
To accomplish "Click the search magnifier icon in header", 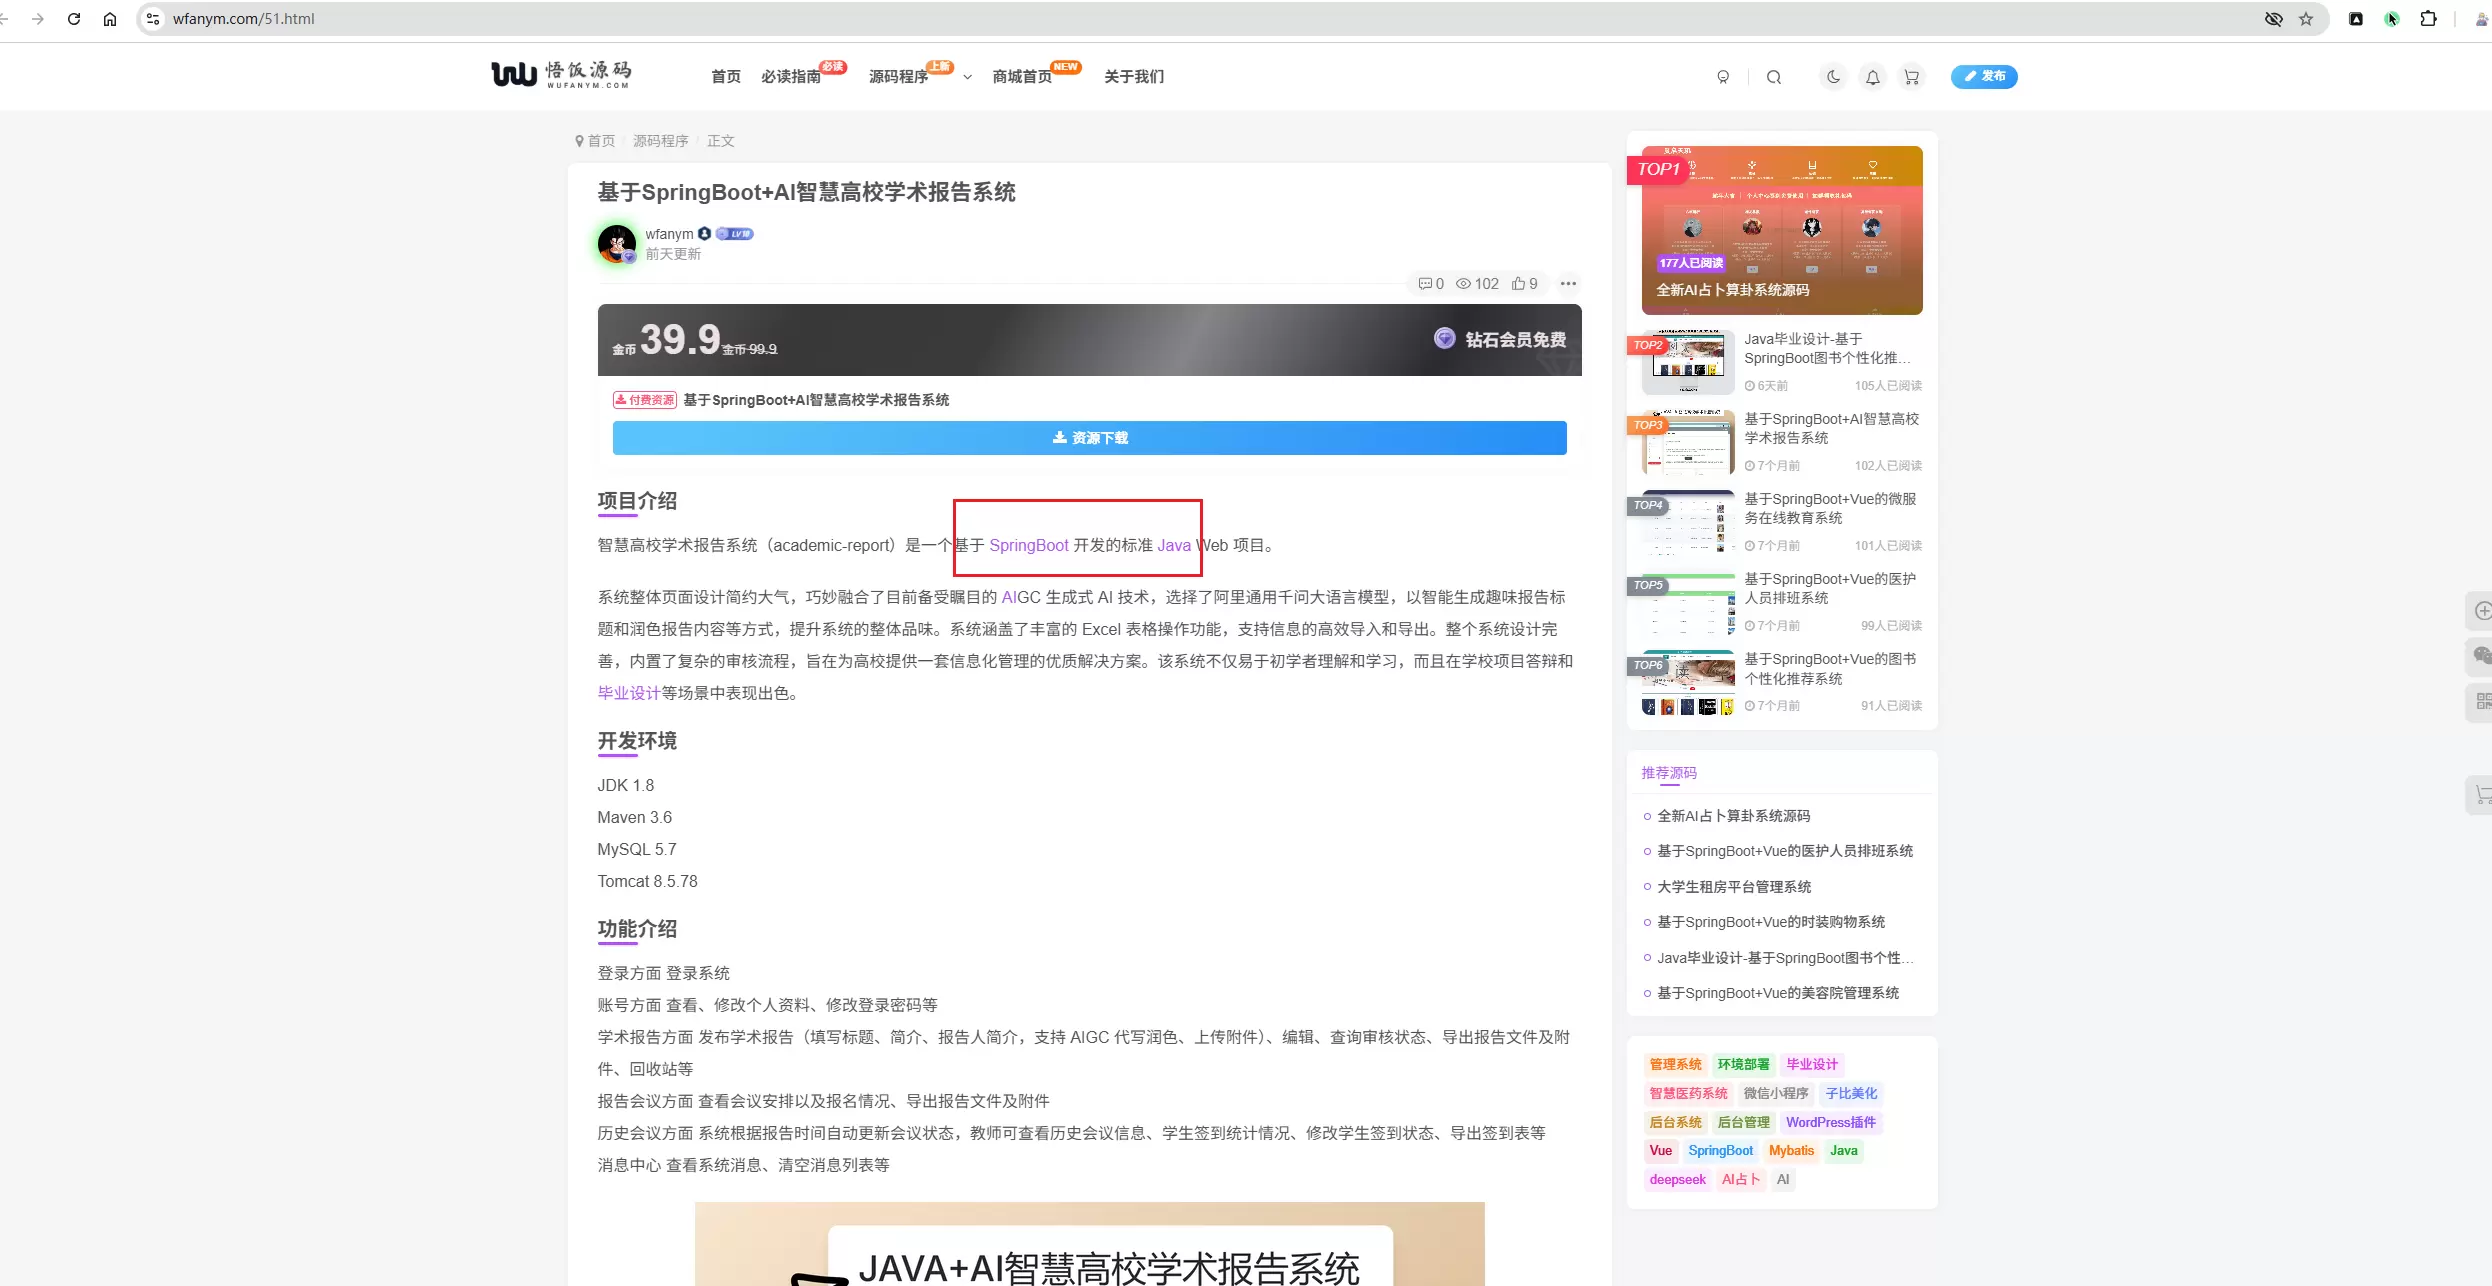I will click(x=1774, y=77).
